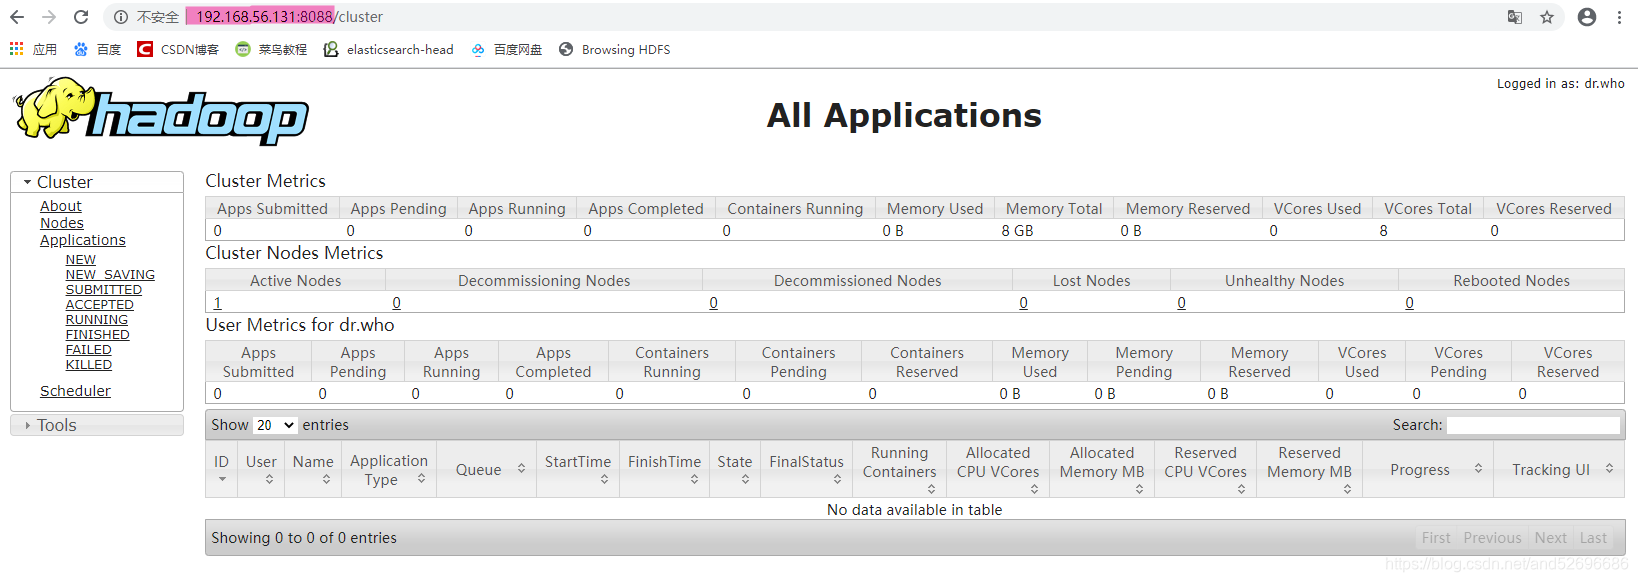Open the Apps grid bookmark icon
This screenshot has height=582, width=1638.
[x=33, y=49]
